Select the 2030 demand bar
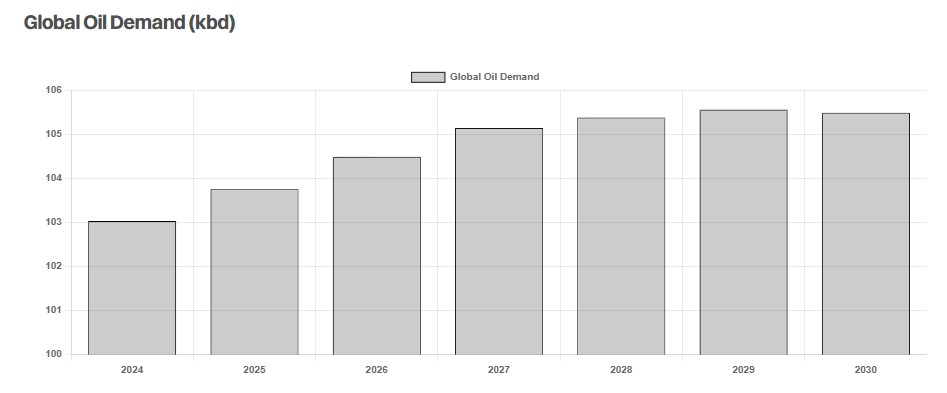The height and width of the screenshot is (393, 947). click(865, 234)
